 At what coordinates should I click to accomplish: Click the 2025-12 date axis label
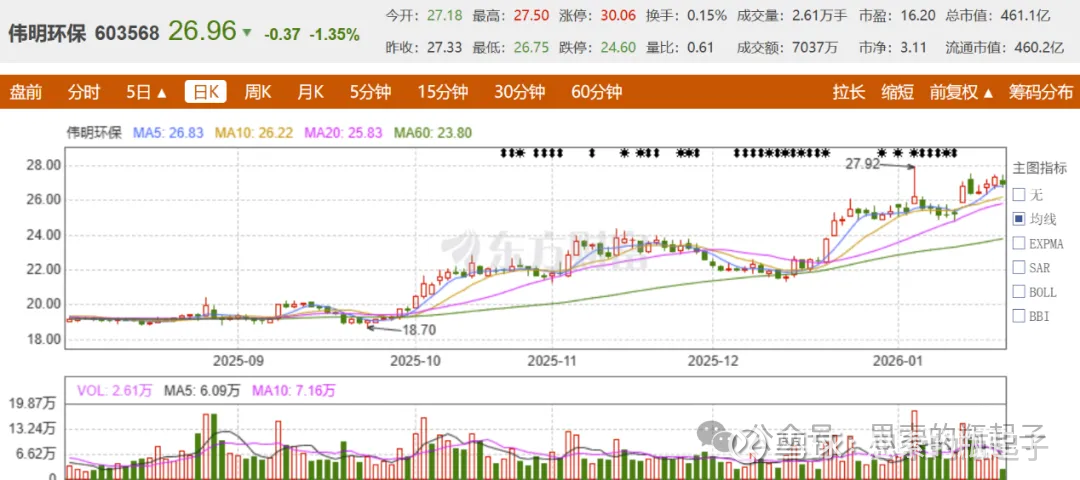pos(713,359)
